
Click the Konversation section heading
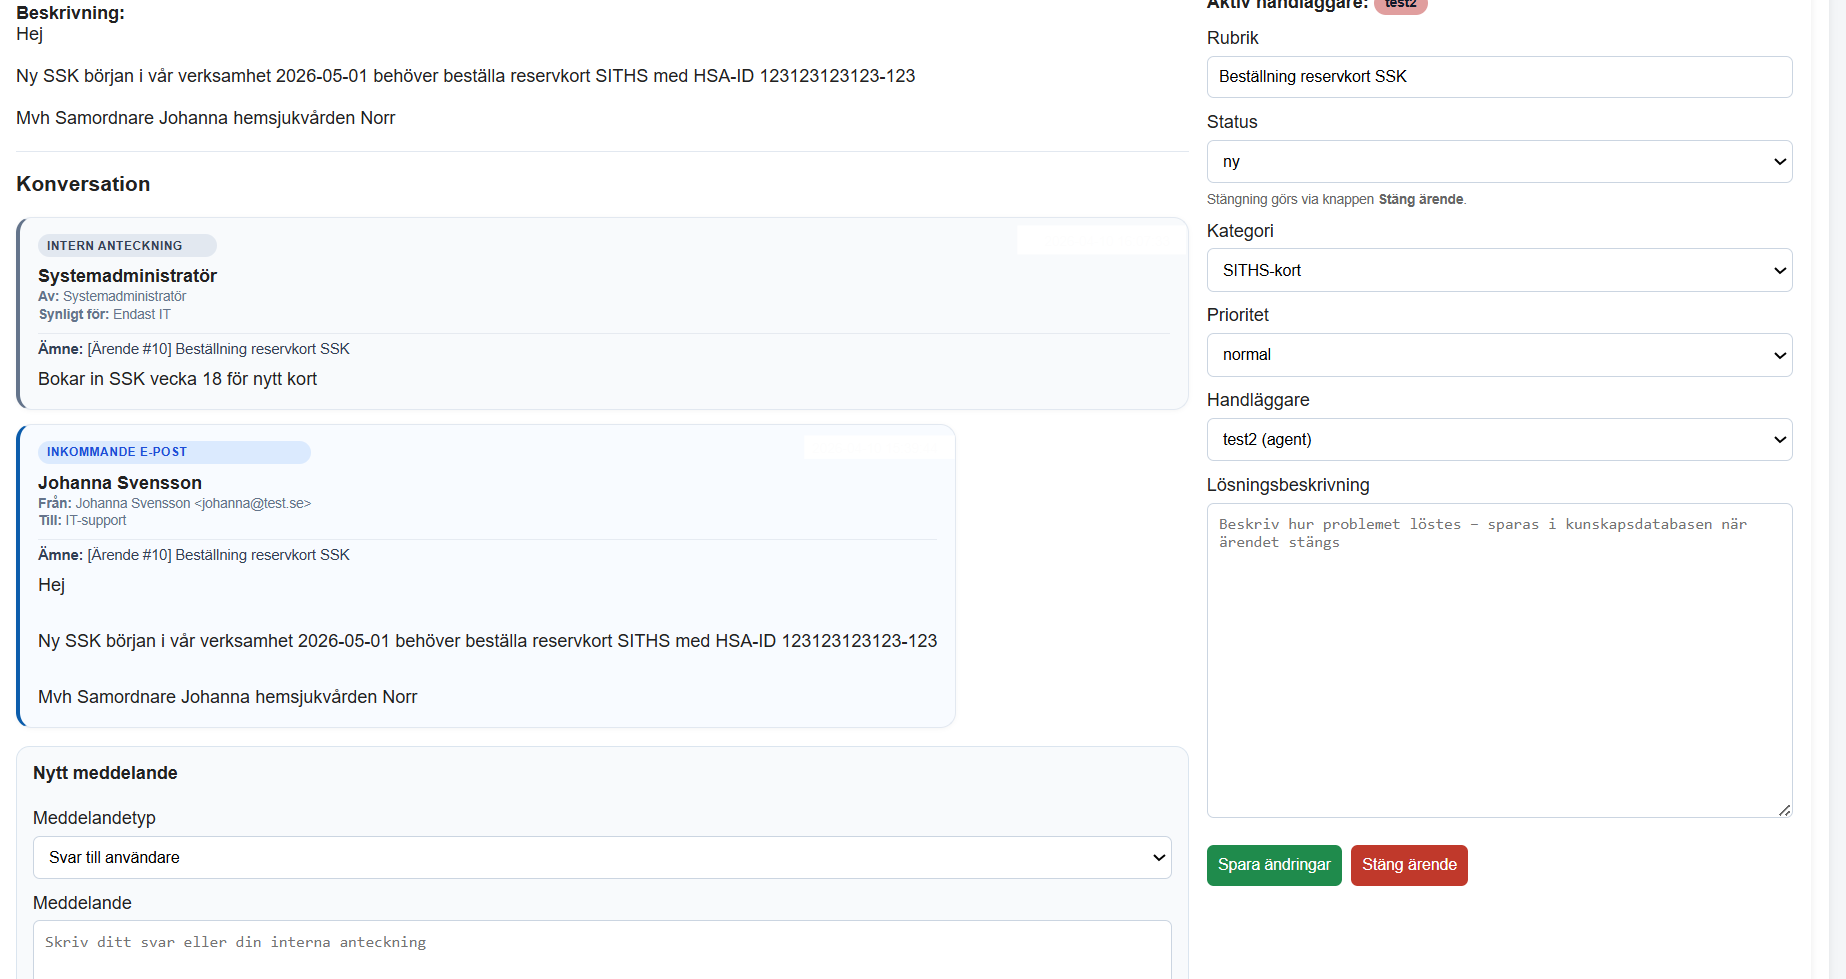point(83,184)
